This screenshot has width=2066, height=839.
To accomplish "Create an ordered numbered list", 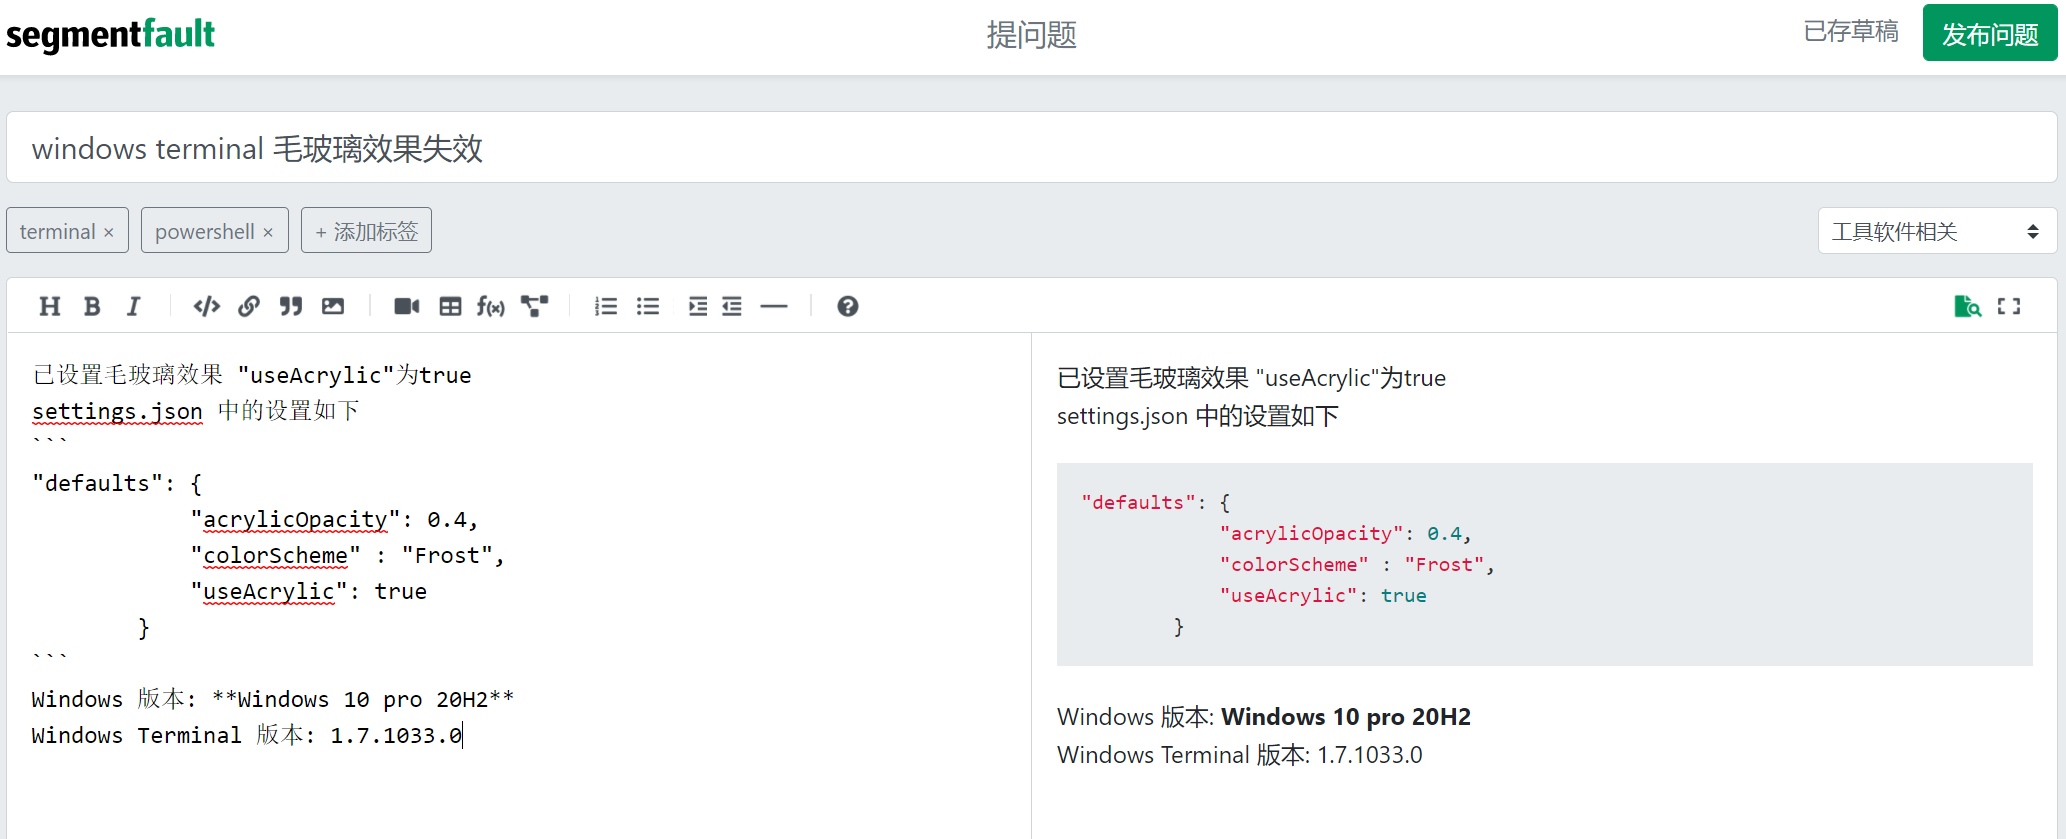I will (x=606, y=306).
